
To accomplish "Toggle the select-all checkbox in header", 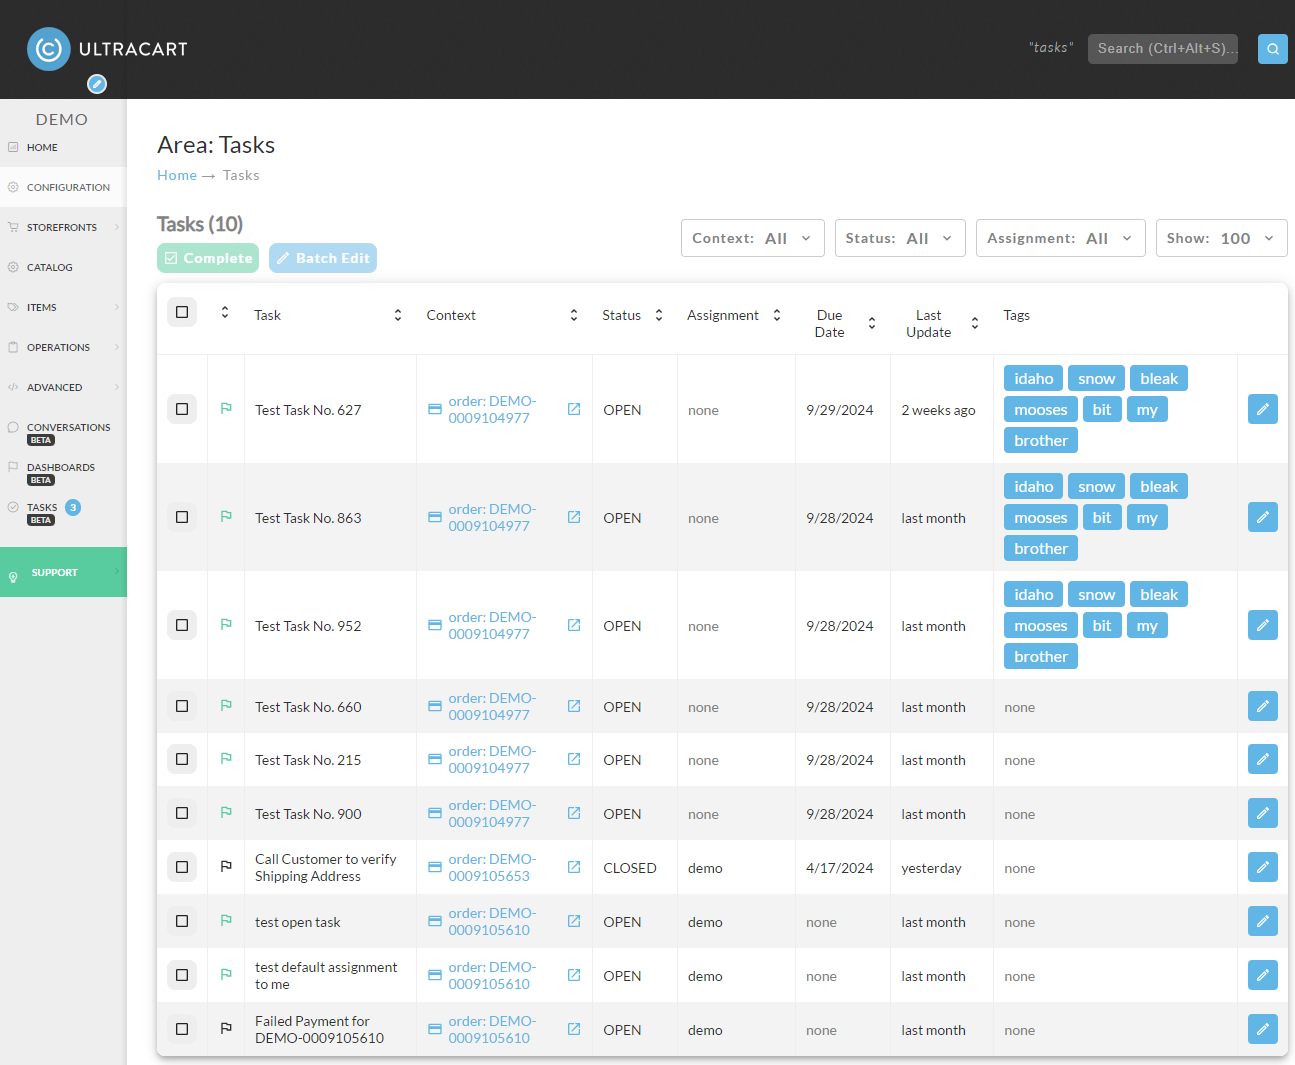I will pyautogui.click(x=182, y=312).
